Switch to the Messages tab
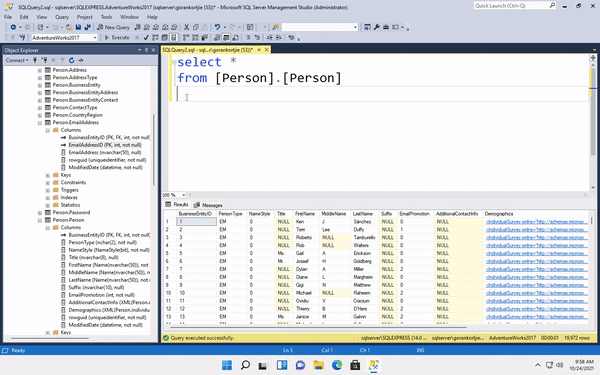The width and height of the screenshot is (600, 375). tap(208, 205)
